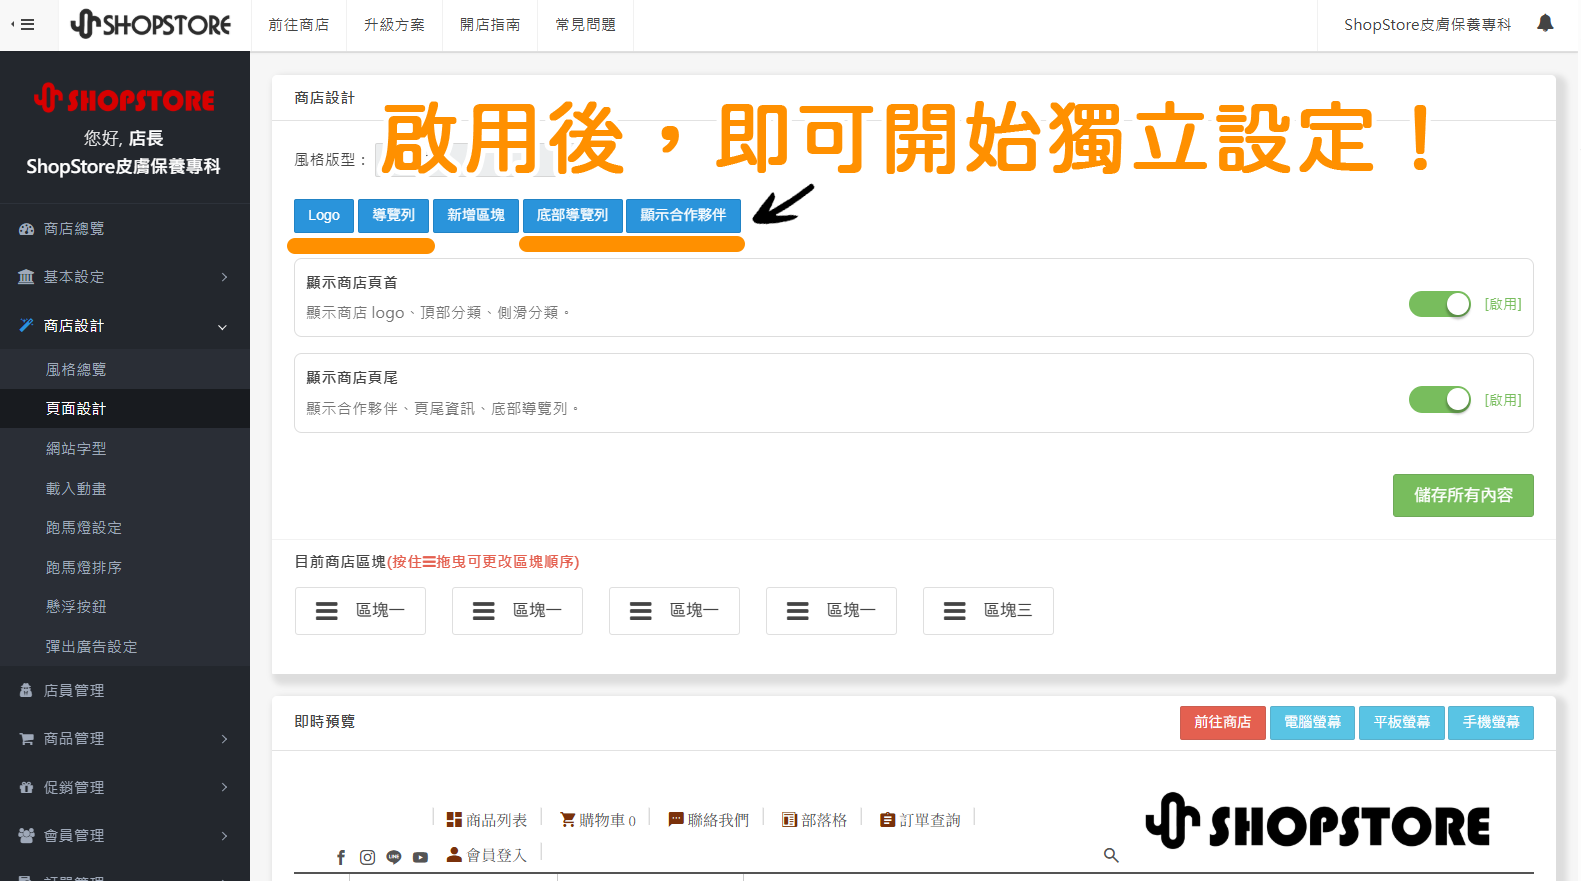Click SHOPSTORE logo in preview header
The width and height of the screenshot is (1581, 881).
(1317, 822)
